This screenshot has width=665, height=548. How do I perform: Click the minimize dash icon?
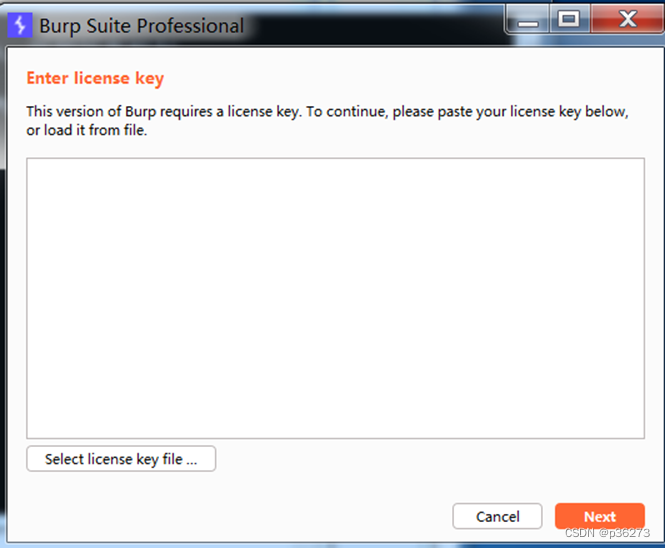(528, 20)
